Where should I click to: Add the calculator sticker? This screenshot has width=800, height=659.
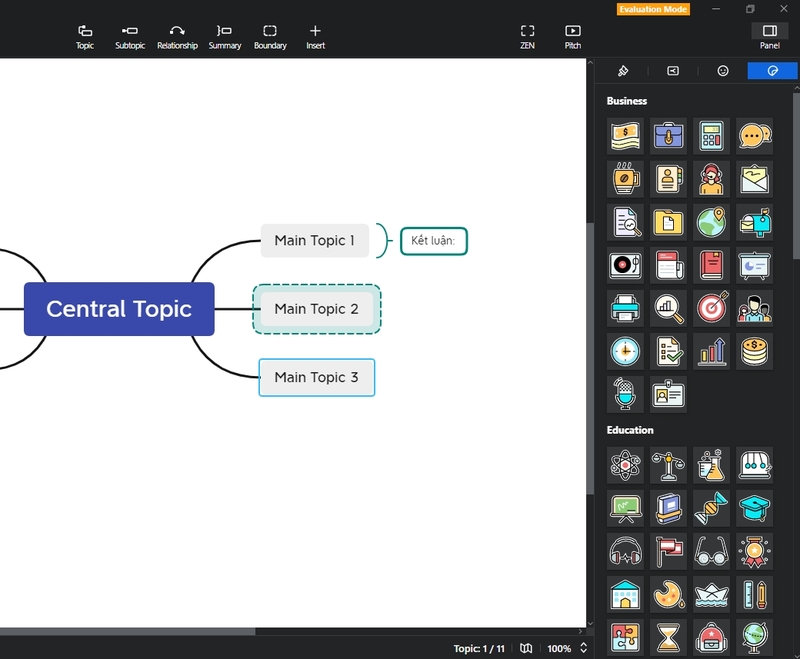[x=711, y=135]
